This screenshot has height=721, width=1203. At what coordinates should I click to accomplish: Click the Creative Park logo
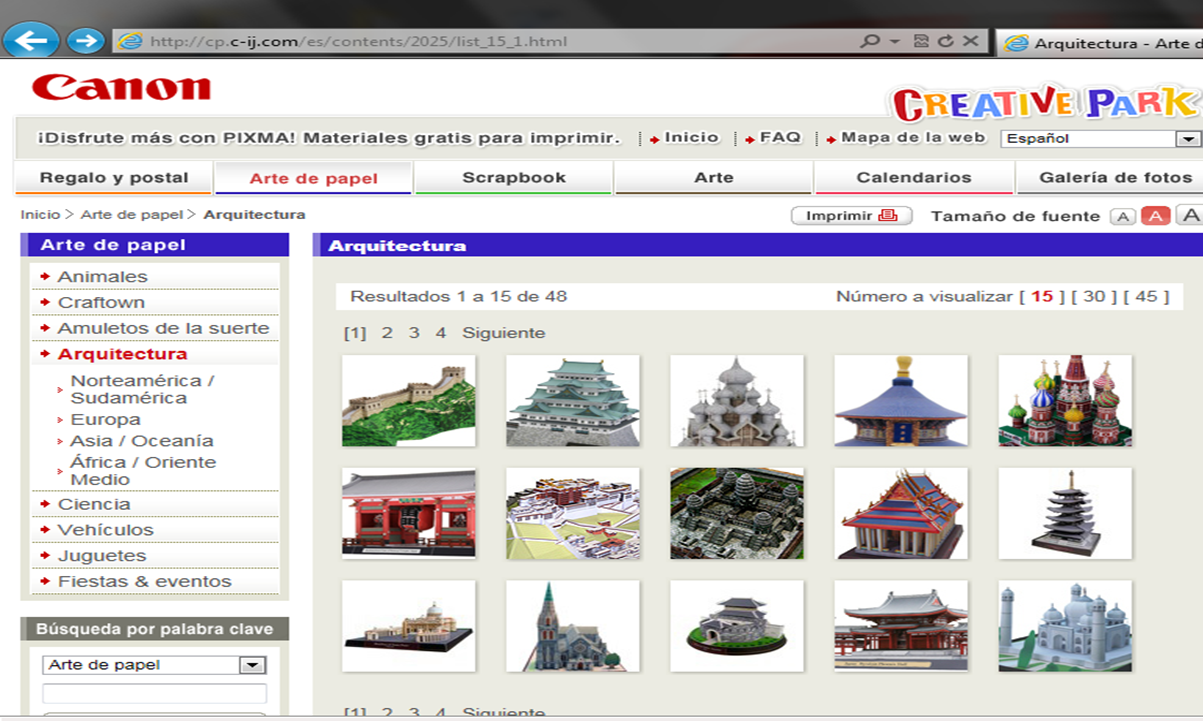(x=1043, y=103)
